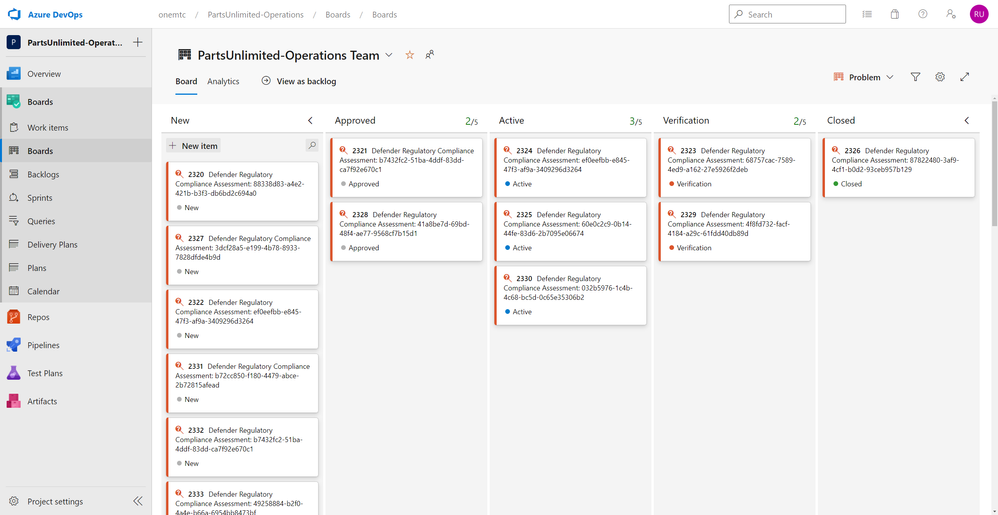Screen dimensions: 998x515
Task: Open the work items list icon in header
Action: click(x=867, y=14)
